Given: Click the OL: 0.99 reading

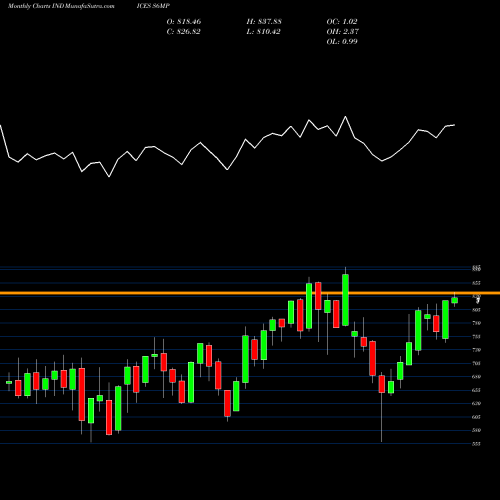Looking at the screenshot, I should 342,42.
